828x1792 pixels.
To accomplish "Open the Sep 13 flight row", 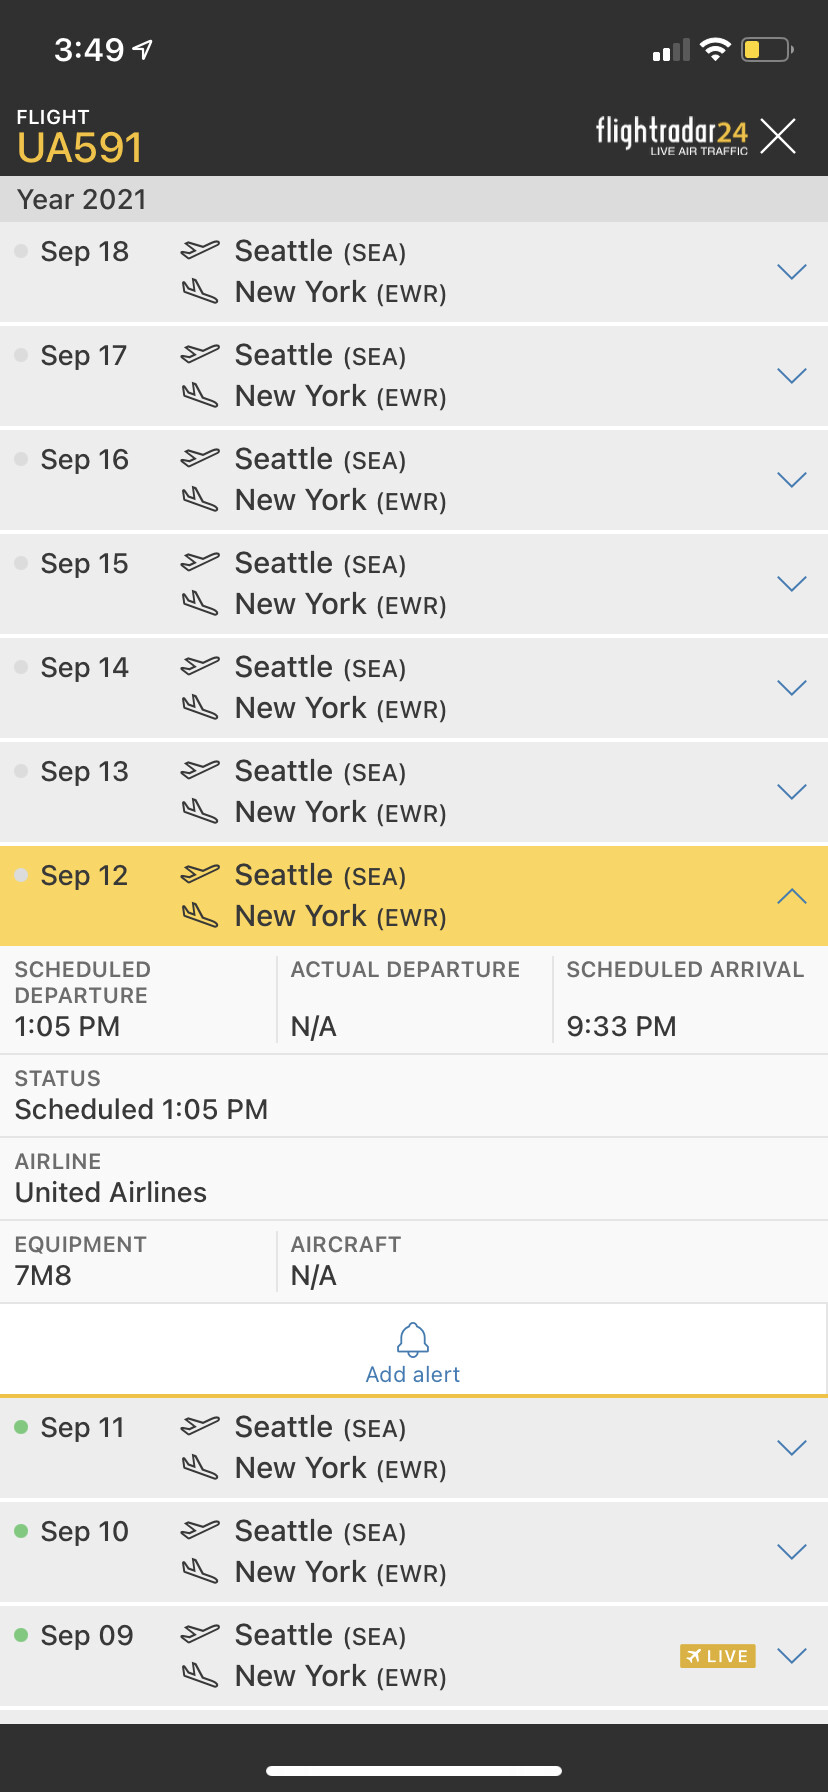I will [400, 792].
